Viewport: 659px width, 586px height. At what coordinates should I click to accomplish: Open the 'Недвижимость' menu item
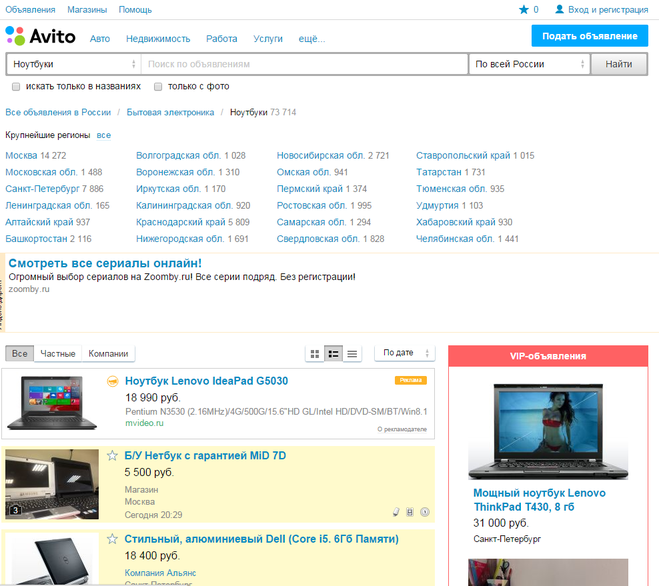158,39
